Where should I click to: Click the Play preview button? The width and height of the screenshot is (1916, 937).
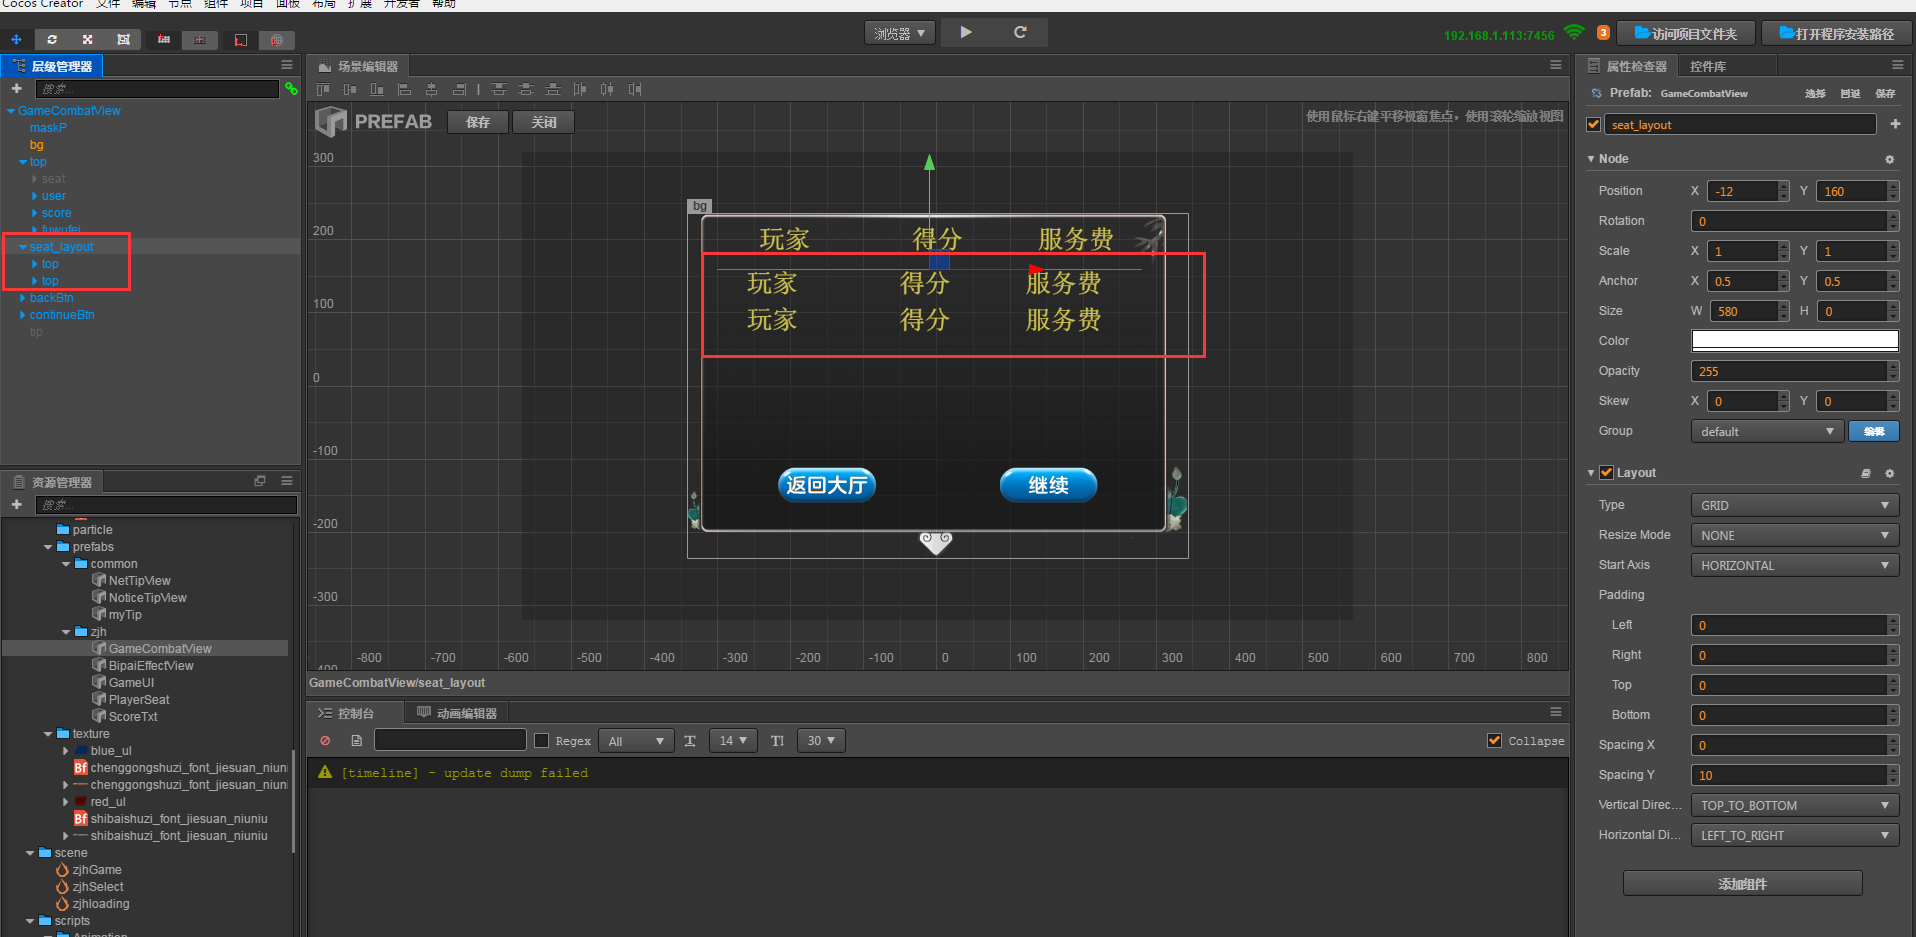pyautogui.click(x=966, y=32)
